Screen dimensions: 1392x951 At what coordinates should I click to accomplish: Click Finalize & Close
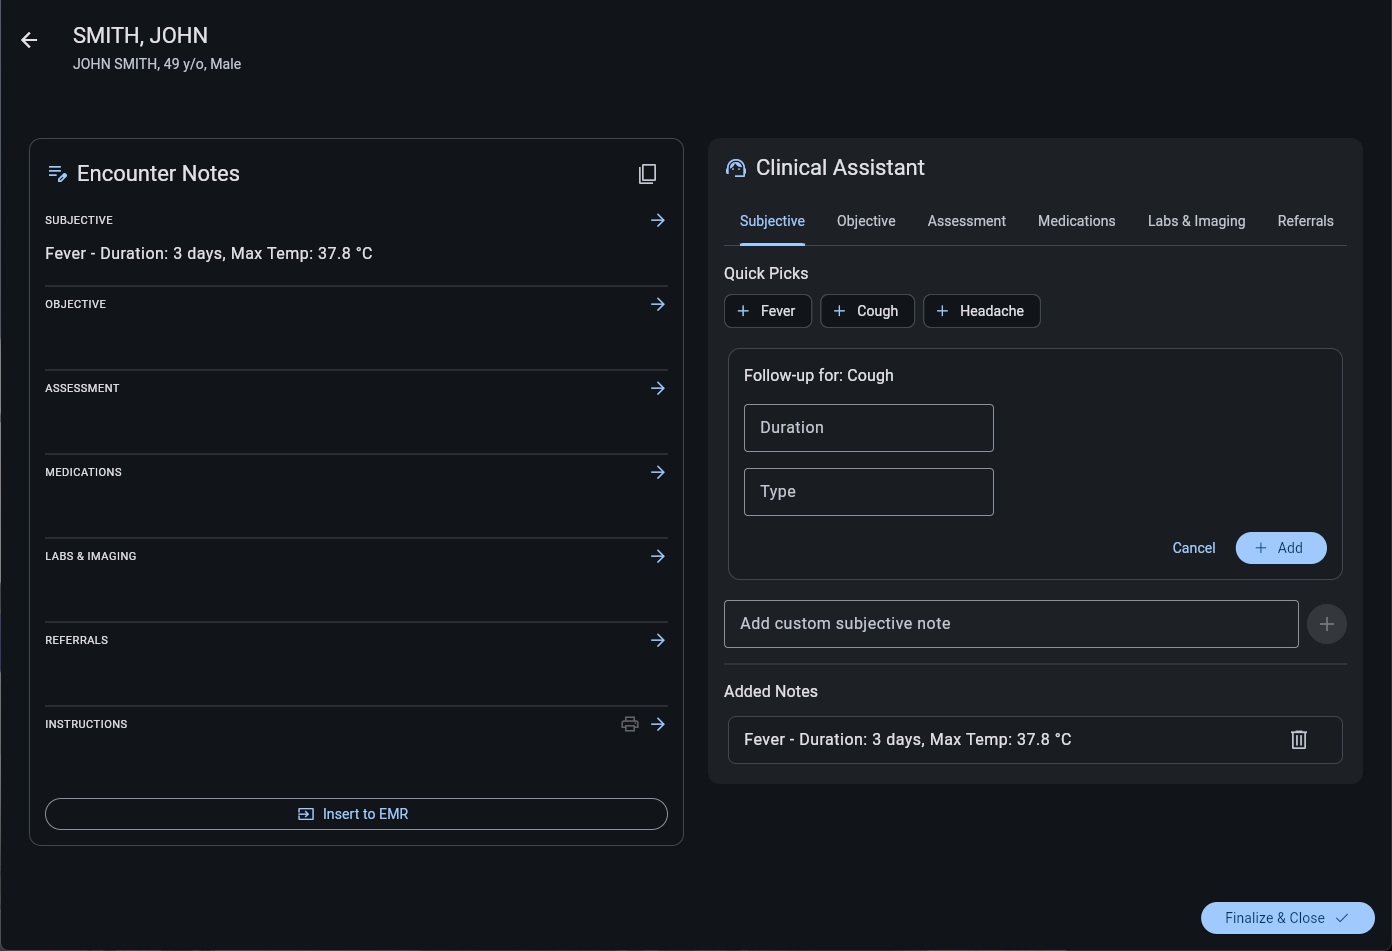pyautogui.click(x=1287, y=917)
